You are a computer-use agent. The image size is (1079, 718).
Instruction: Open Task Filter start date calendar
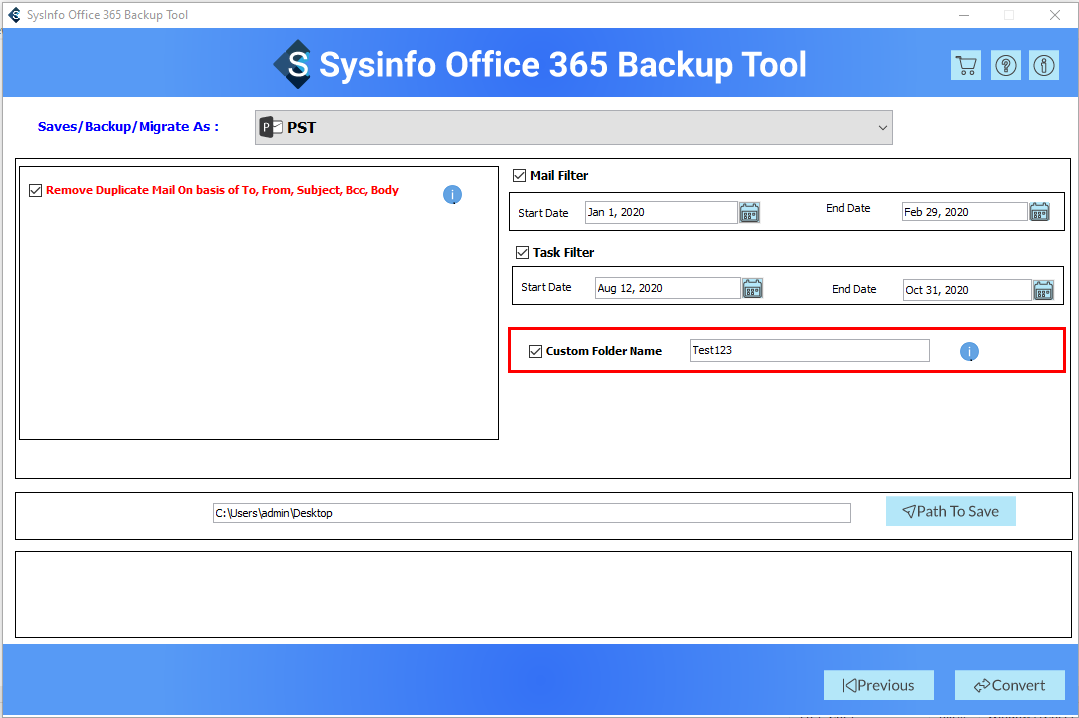[752, 288]
